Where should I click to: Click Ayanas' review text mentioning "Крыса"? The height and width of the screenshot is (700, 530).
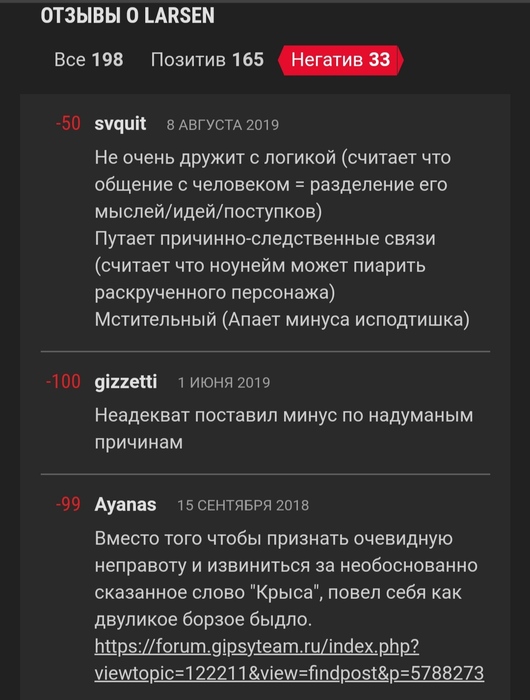pos(286,579)
